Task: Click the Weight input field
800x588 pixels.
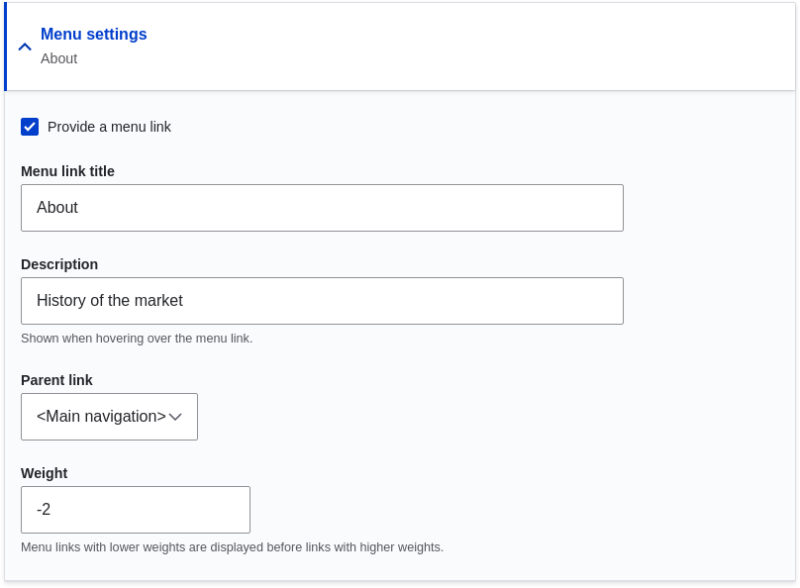Action: [135, 509]
